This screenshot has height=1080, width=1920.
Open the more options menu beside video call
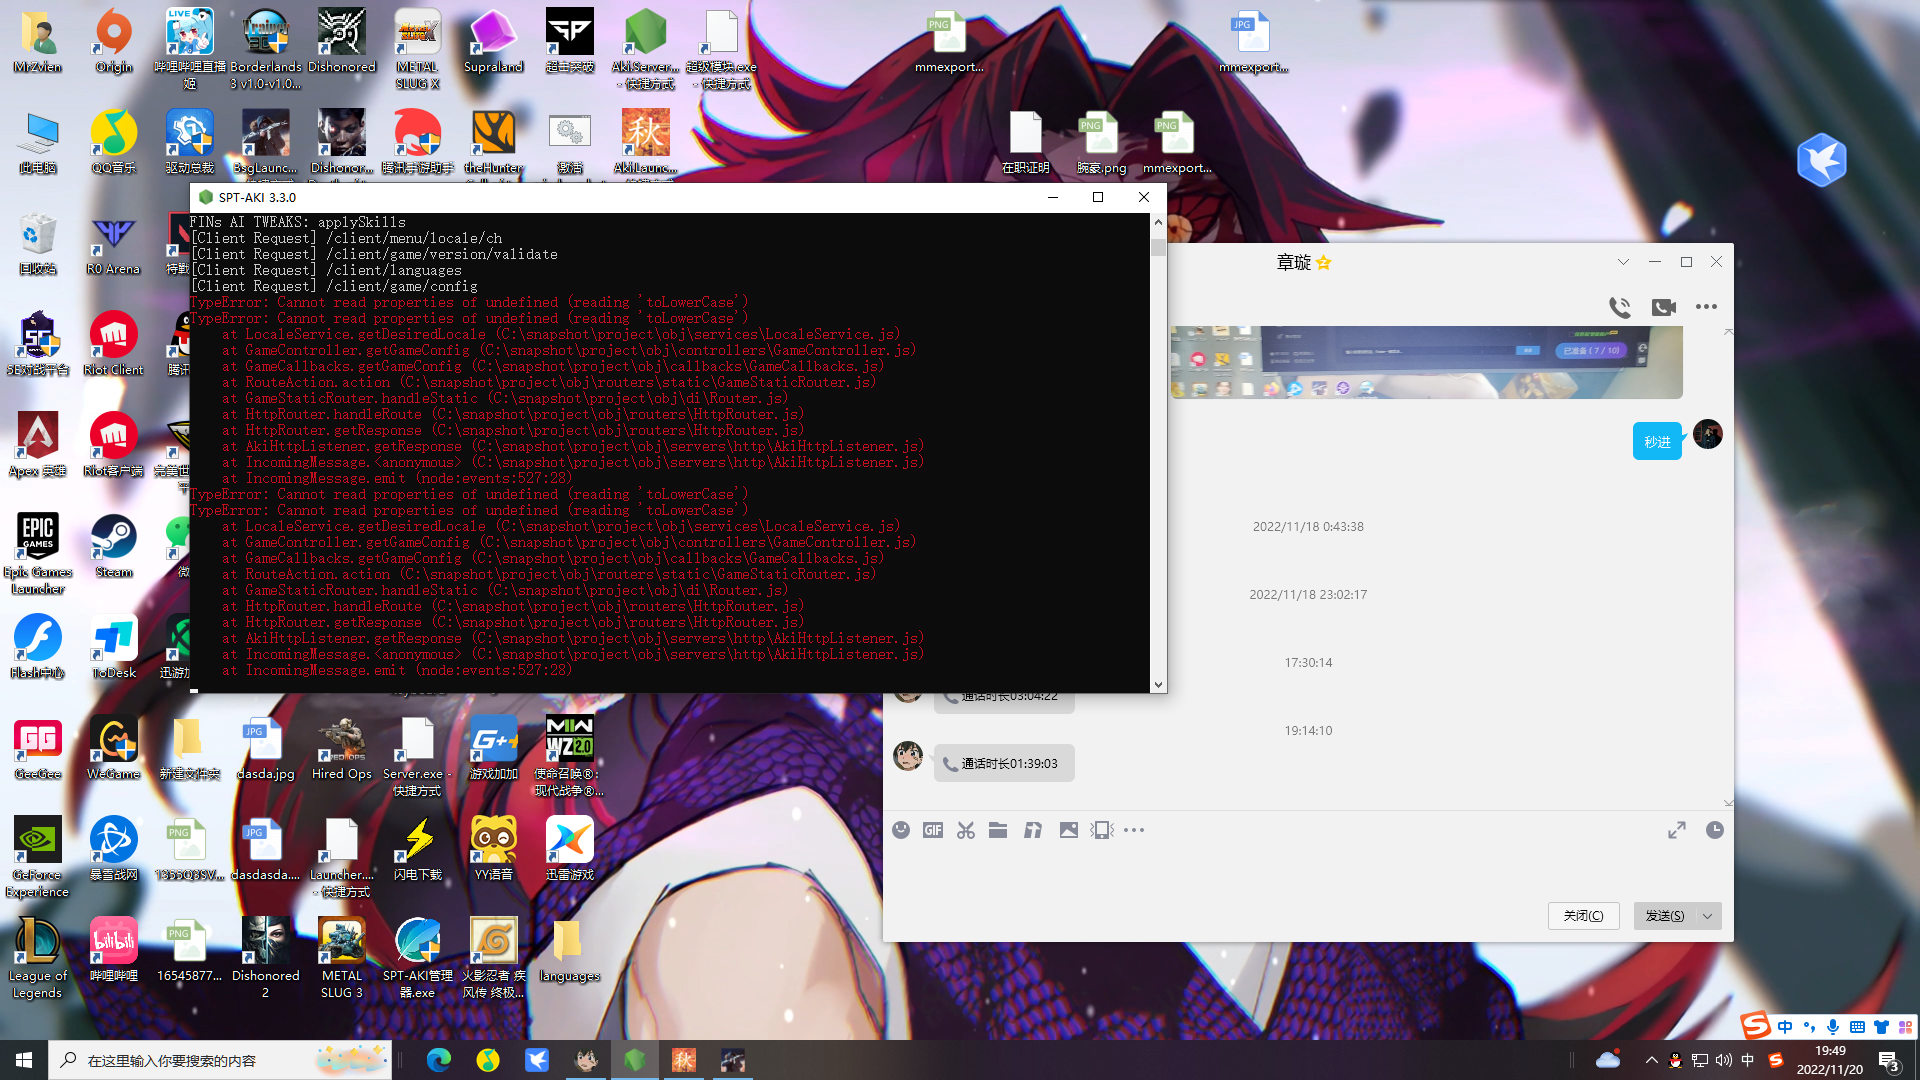tap(1706, 307)
